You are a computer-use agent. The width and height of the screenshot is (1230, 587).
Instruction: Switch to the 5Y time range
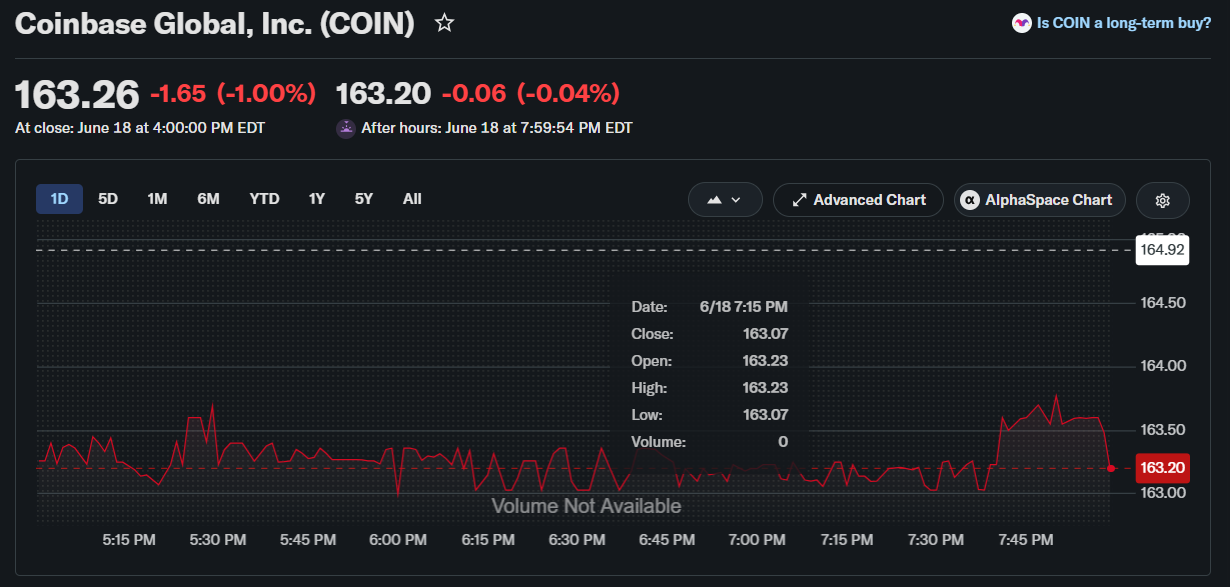364,199
